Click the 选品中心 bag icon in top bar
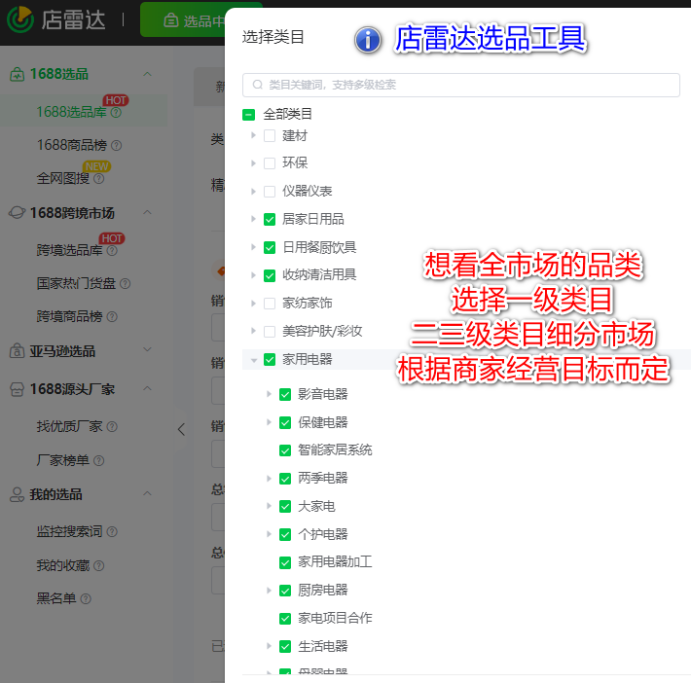Image resolution: width=692 pixels, height=684 pixels. tap(171, 20)
